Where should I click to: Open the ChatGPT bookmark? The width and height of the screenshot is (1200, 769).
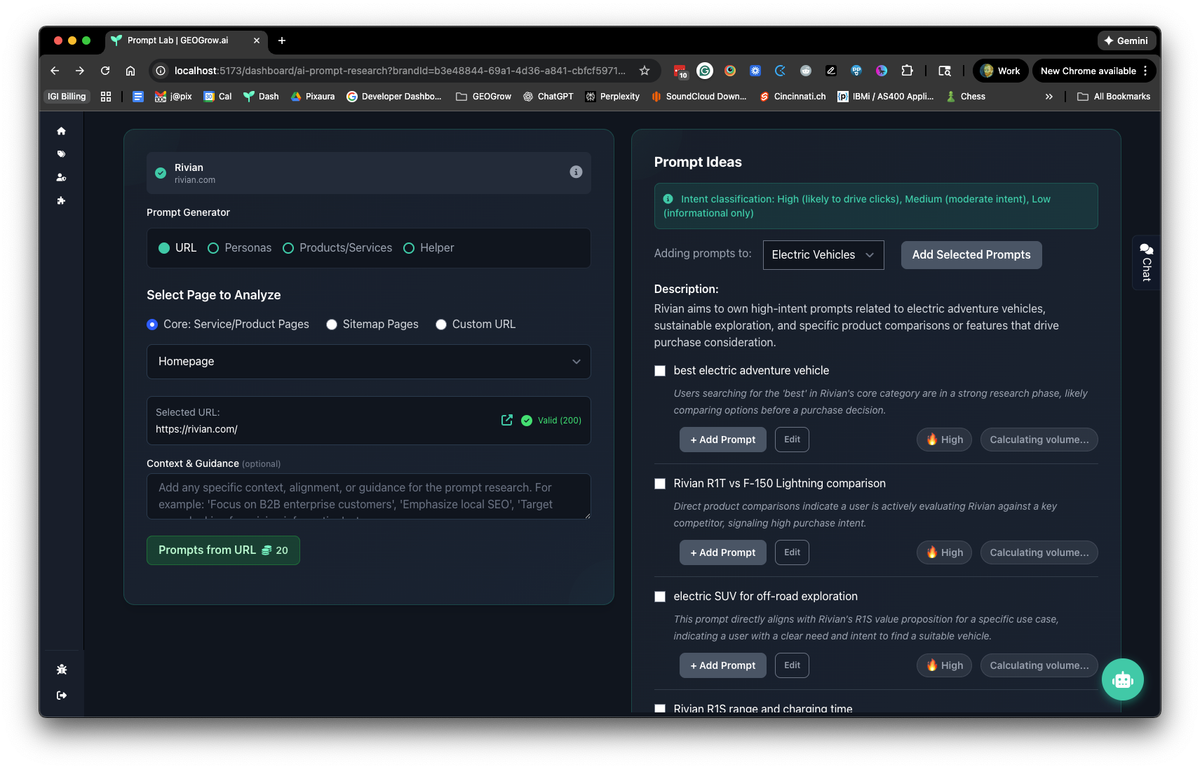[548, 97]
